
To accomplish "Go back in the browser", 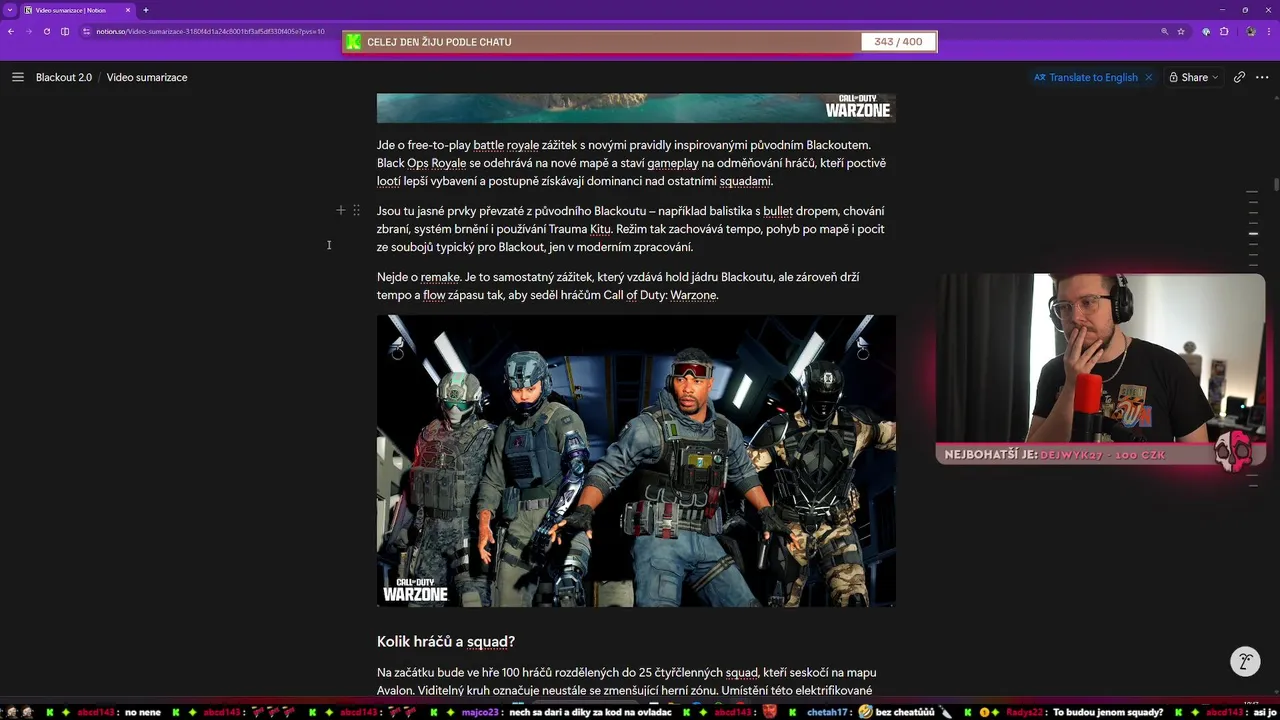I will click(x=11, y=31).
